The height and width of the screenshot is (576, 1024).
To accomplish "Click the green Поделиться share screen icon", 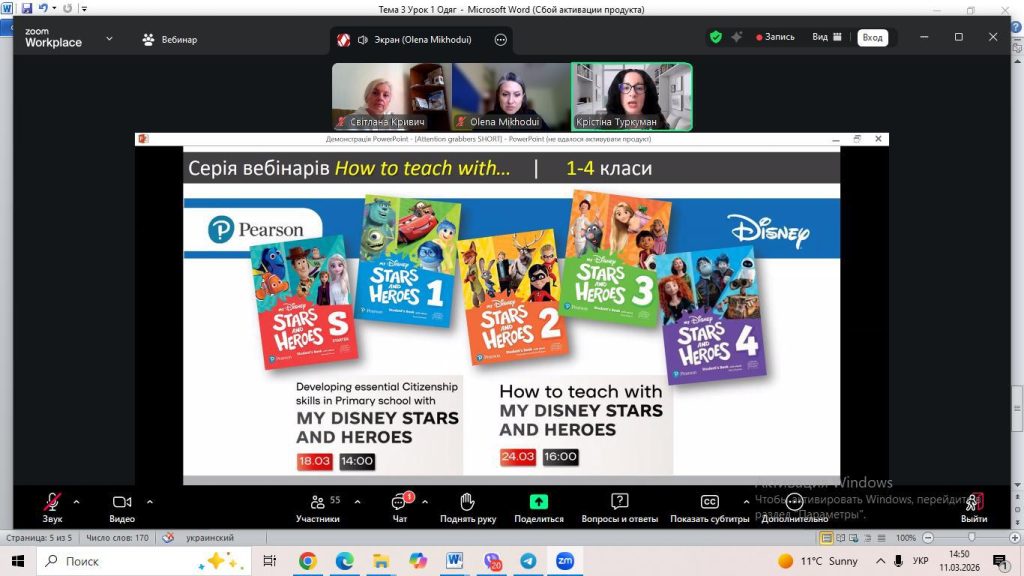I will coord(538,502).
